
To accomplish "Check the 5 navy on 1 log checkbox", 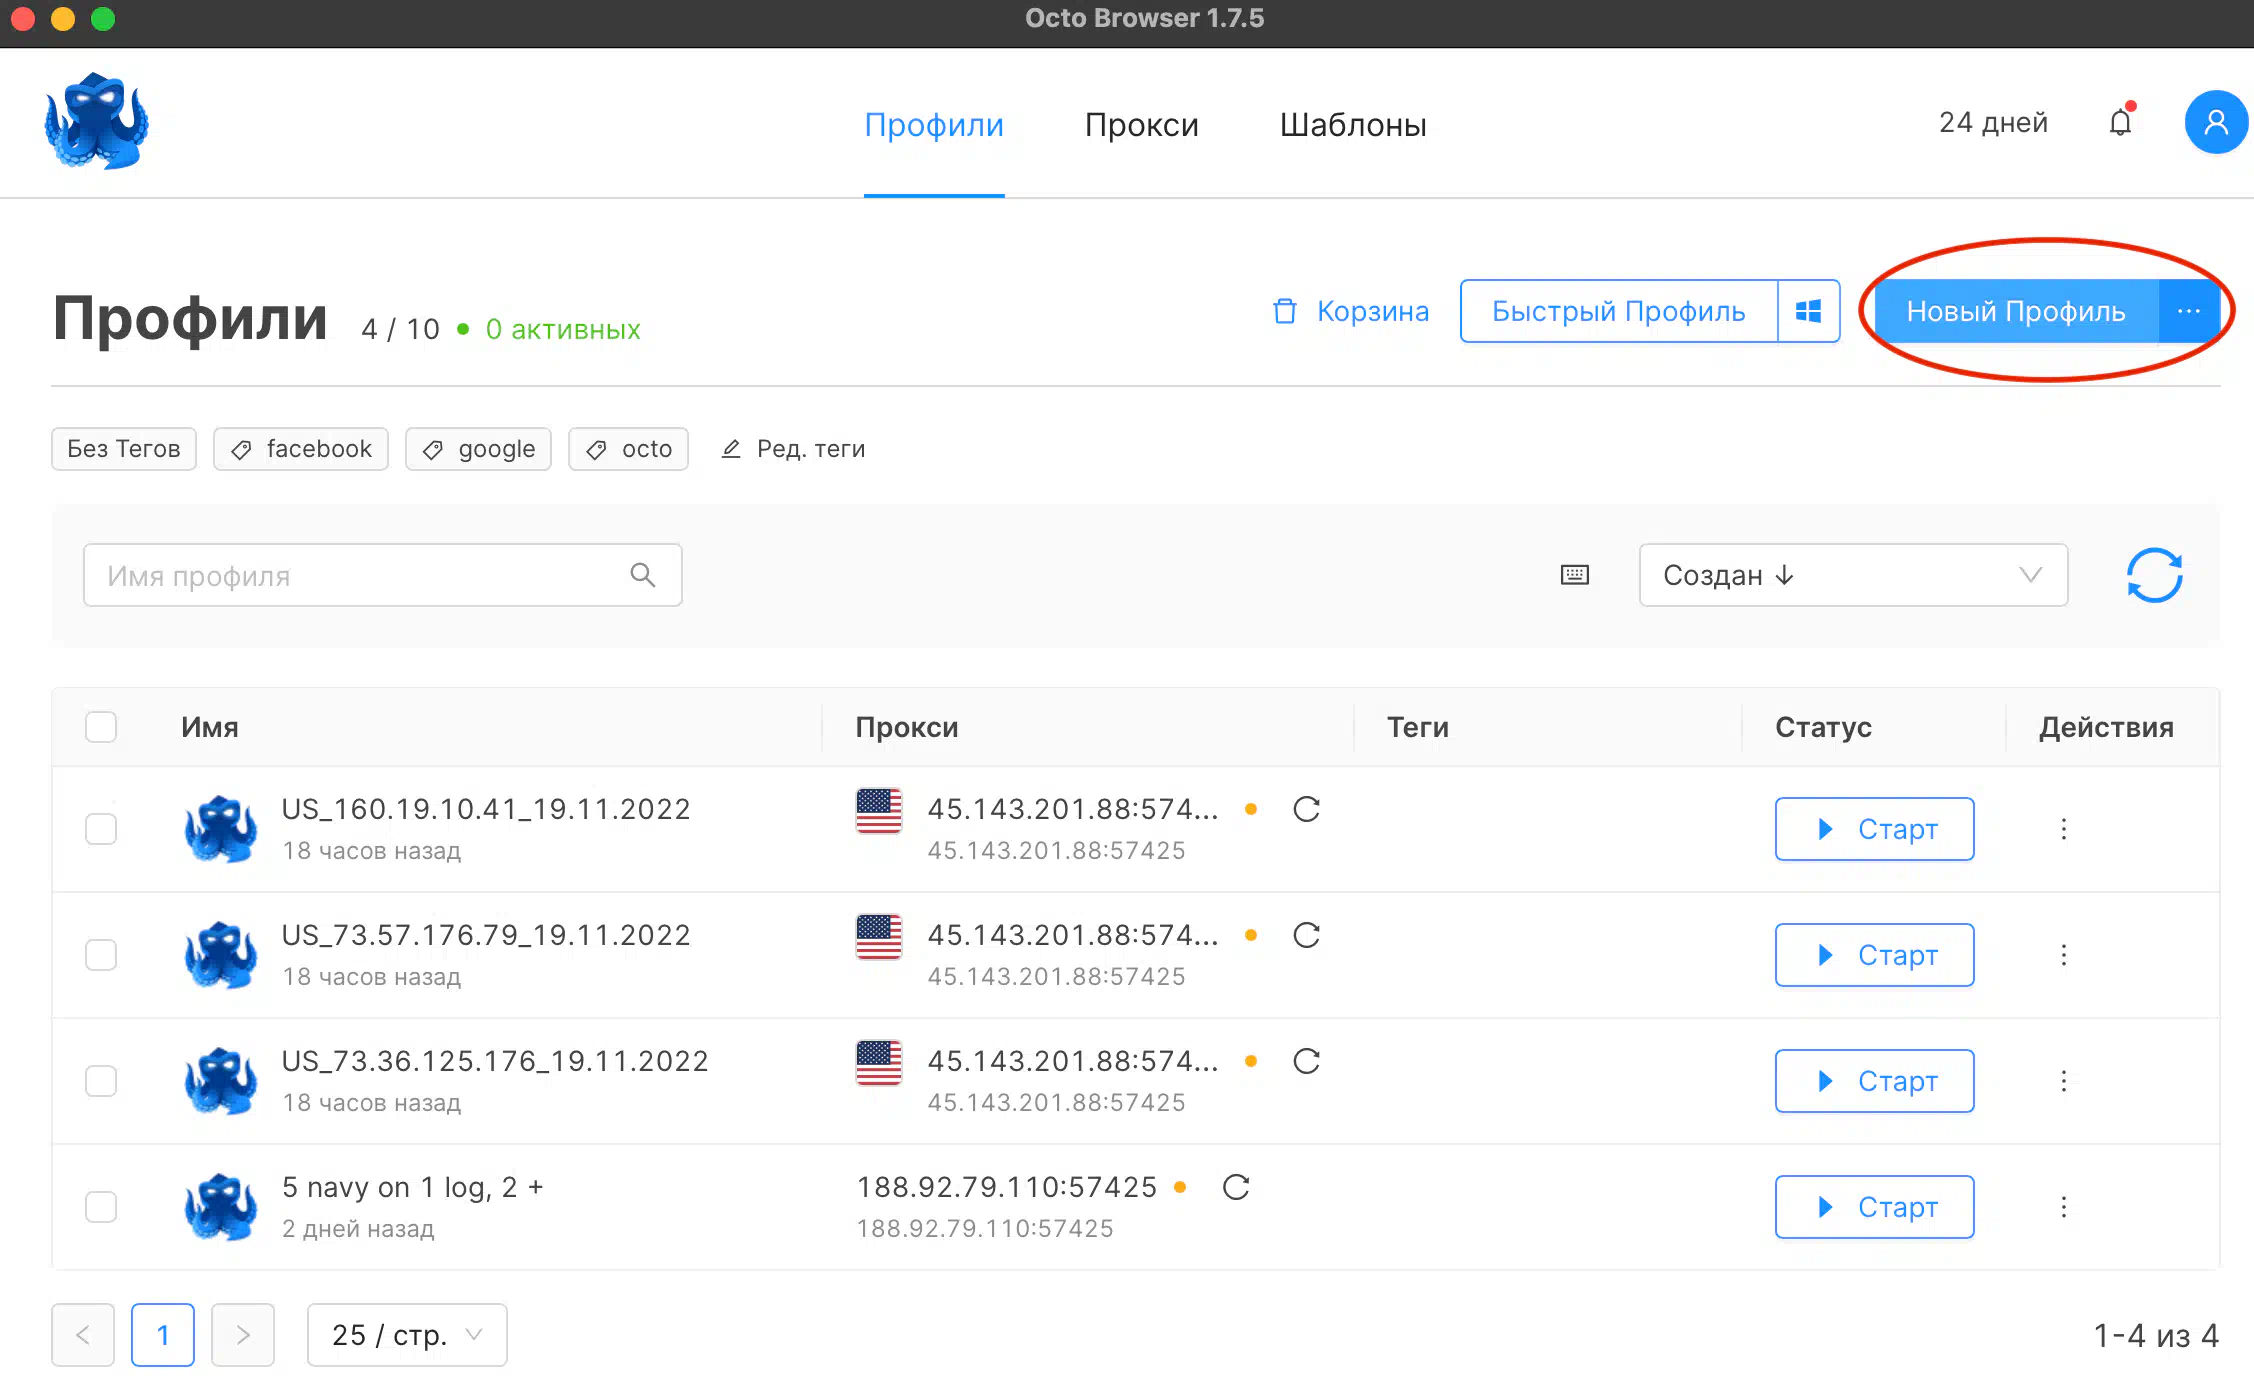I will tap(101, 1207).
